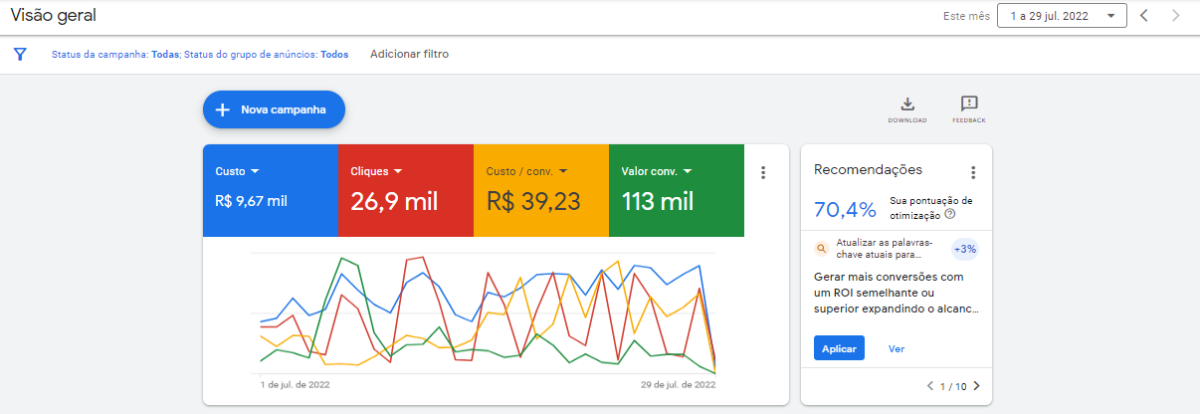The width and height of the screenshot is (1200, 414).
Task: Click the optimization score help icon
Action: pyautogui.click(x=949, y=214)
